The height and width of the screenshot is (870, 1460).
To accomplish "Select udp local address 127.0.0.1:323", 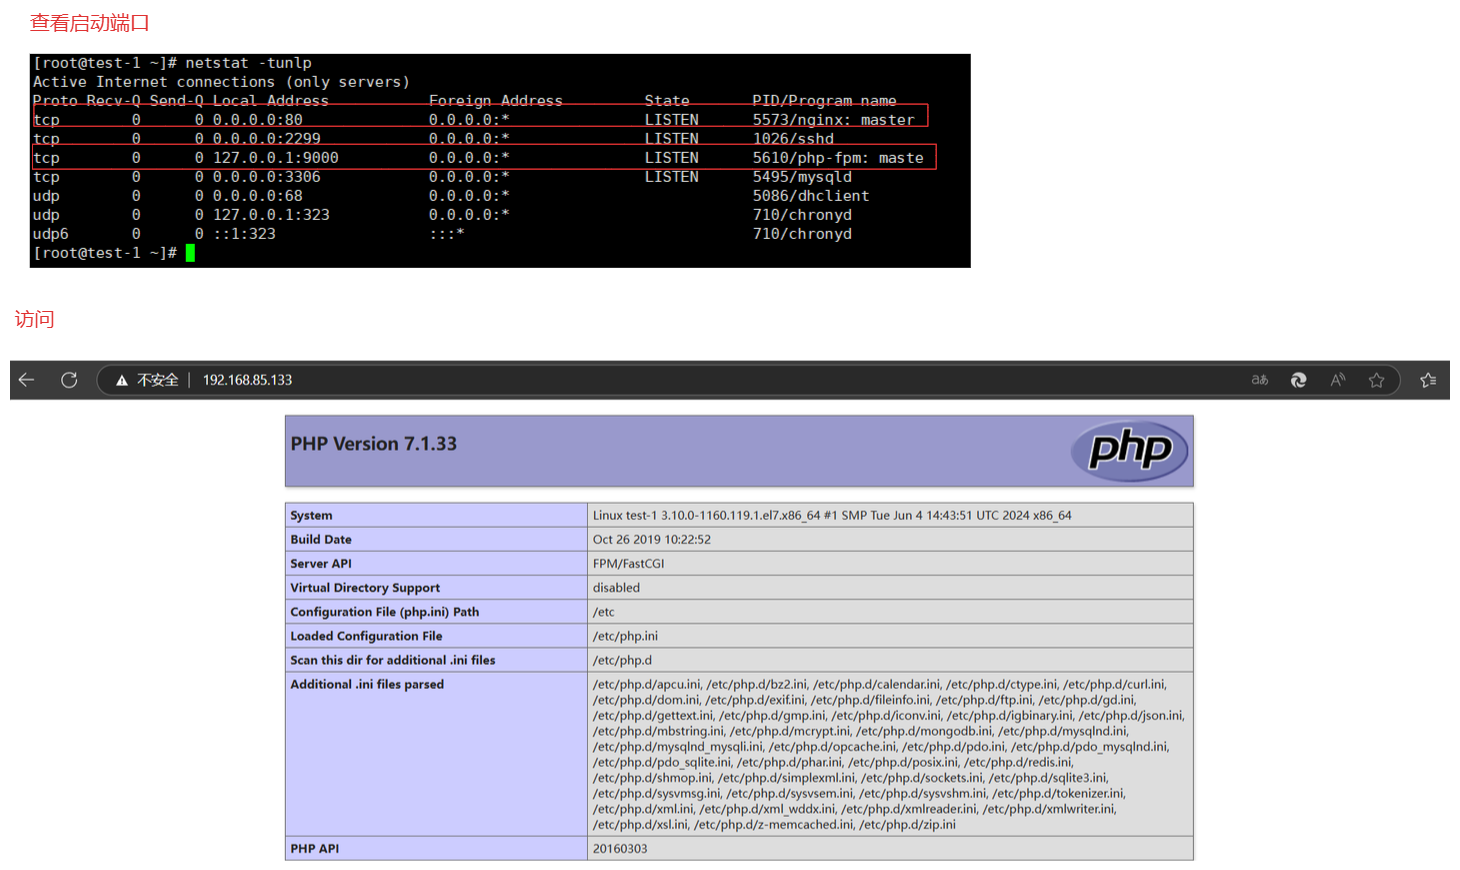I will tap(271, 215).
